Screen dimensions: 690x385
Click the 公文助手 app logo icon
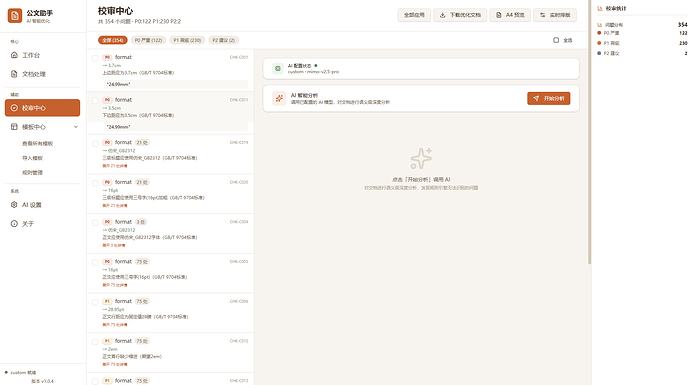(x=15, y=15)
